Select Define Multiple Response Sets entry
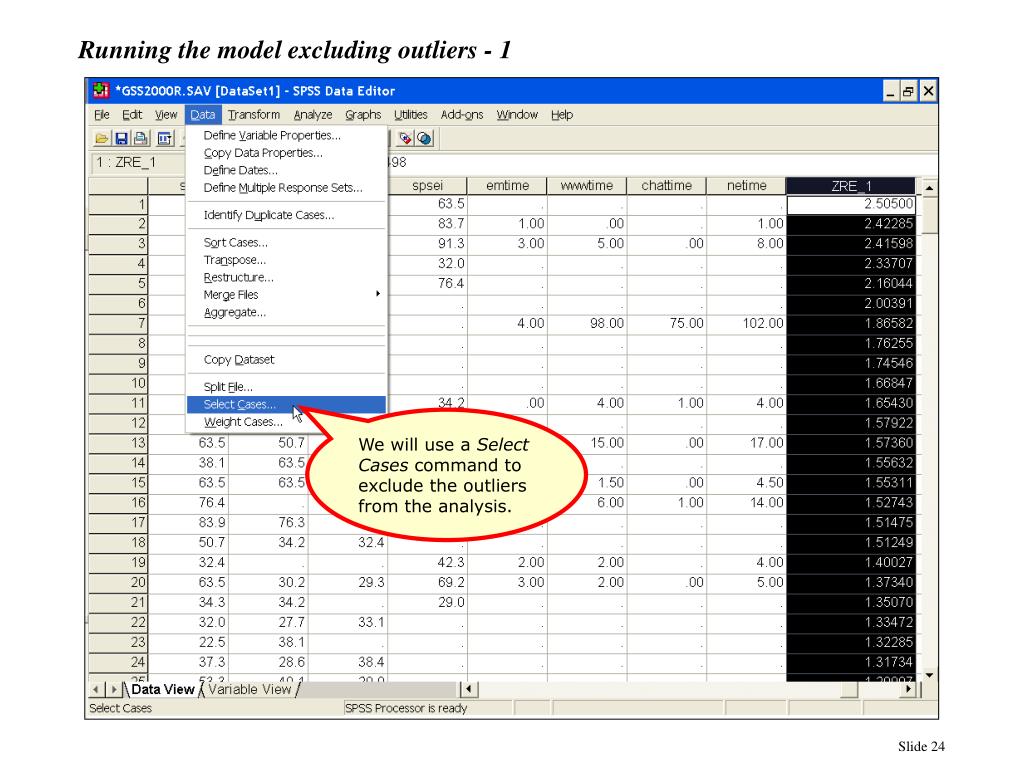The width and height of the screenshot is (1024, 768). pyautogui.click(x=286, y=188)
